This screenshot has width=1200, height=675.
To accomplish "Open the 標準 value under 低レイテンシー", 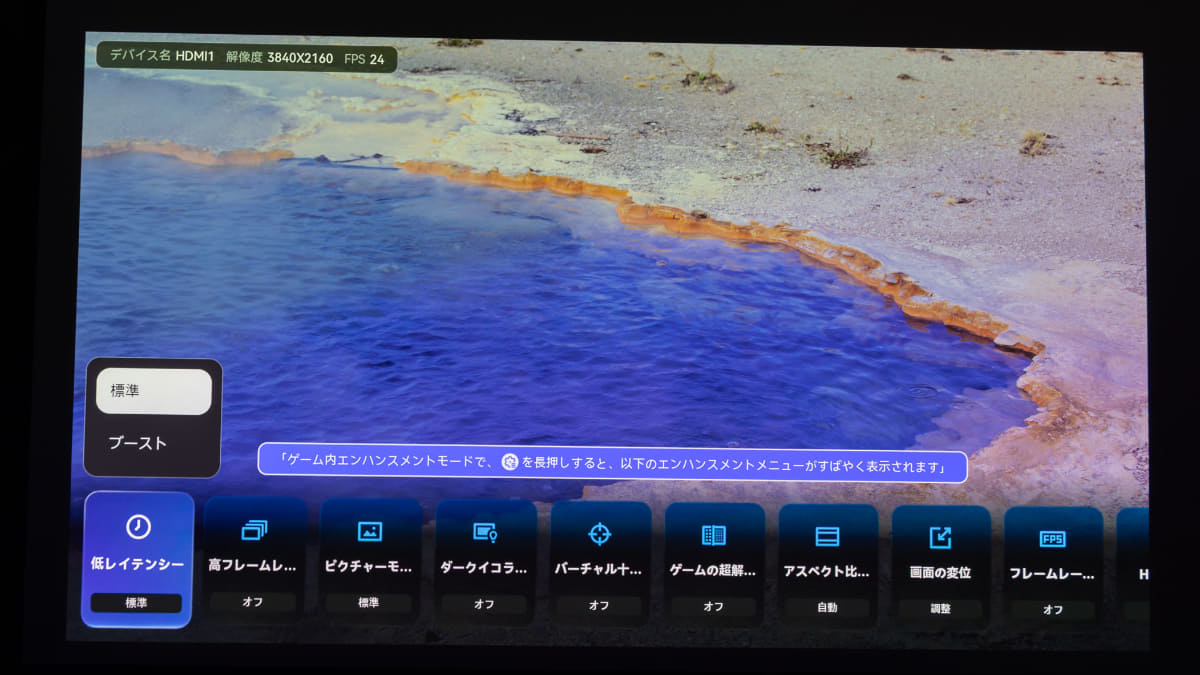I will click(x=136, y=603).
